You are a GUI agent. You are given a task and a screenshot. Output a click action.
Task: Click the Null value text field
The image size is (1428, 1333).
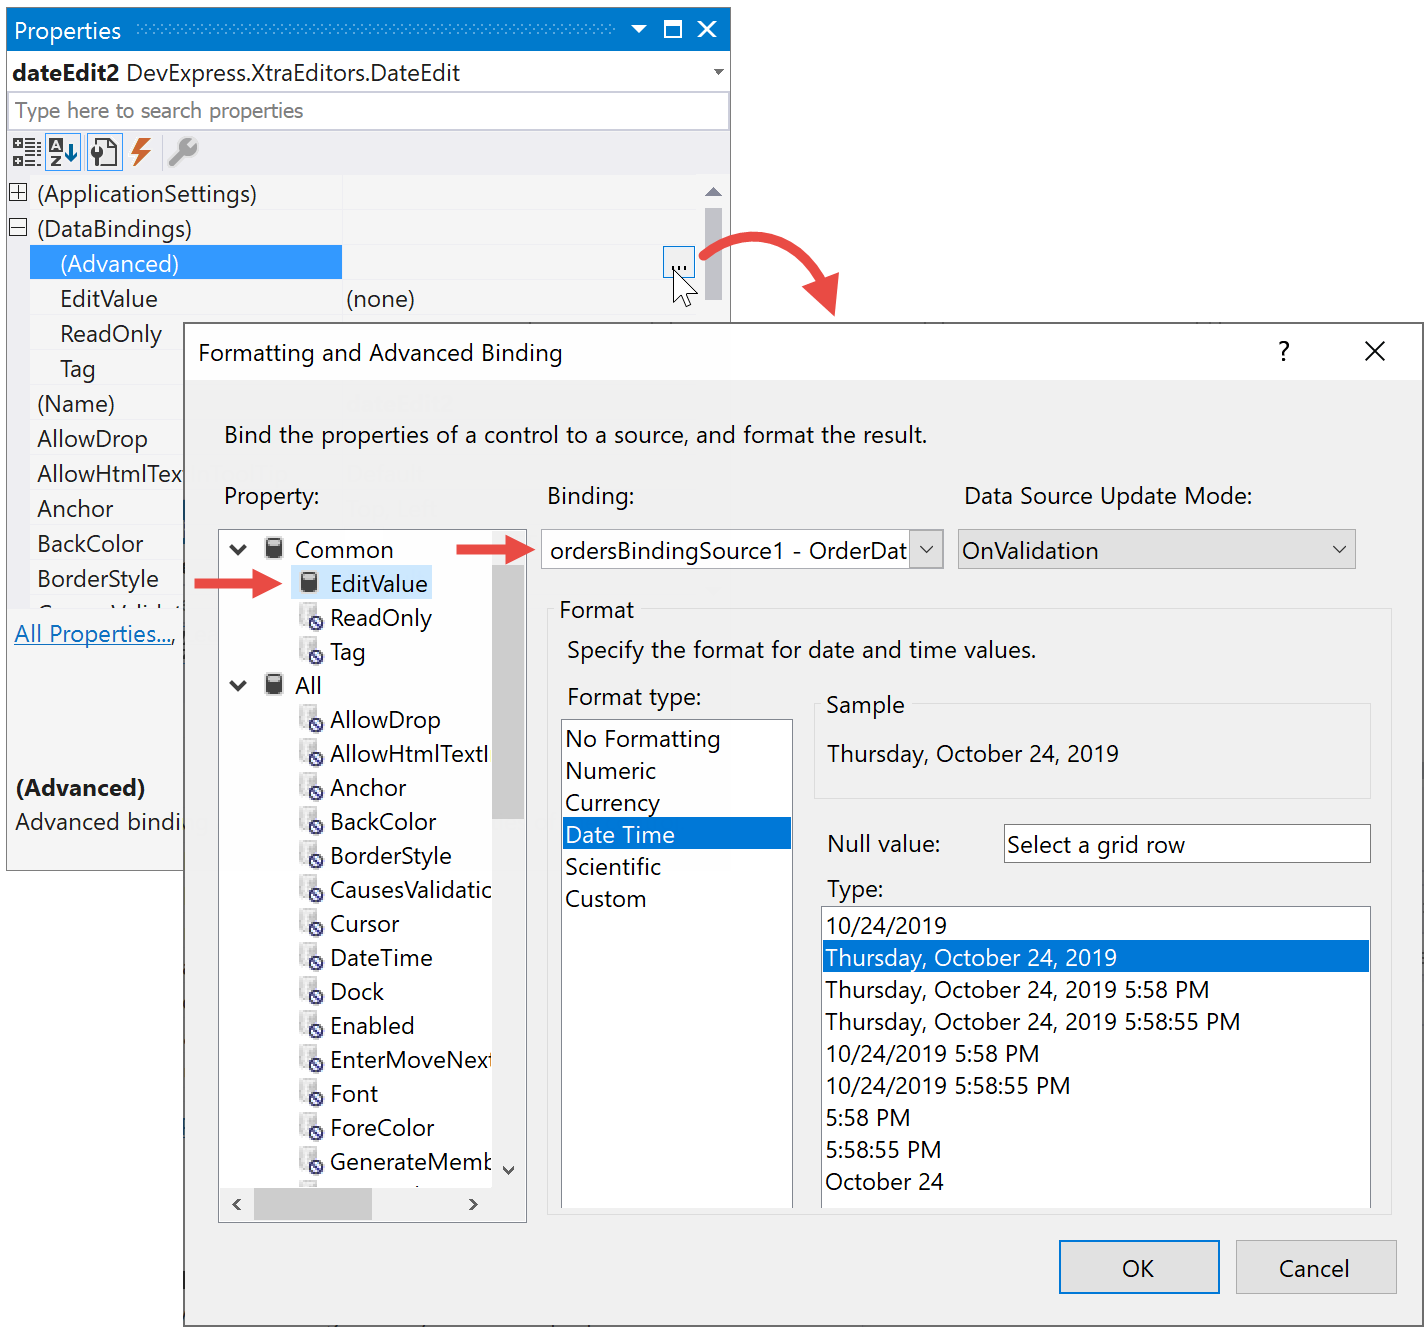point(1186,844)
